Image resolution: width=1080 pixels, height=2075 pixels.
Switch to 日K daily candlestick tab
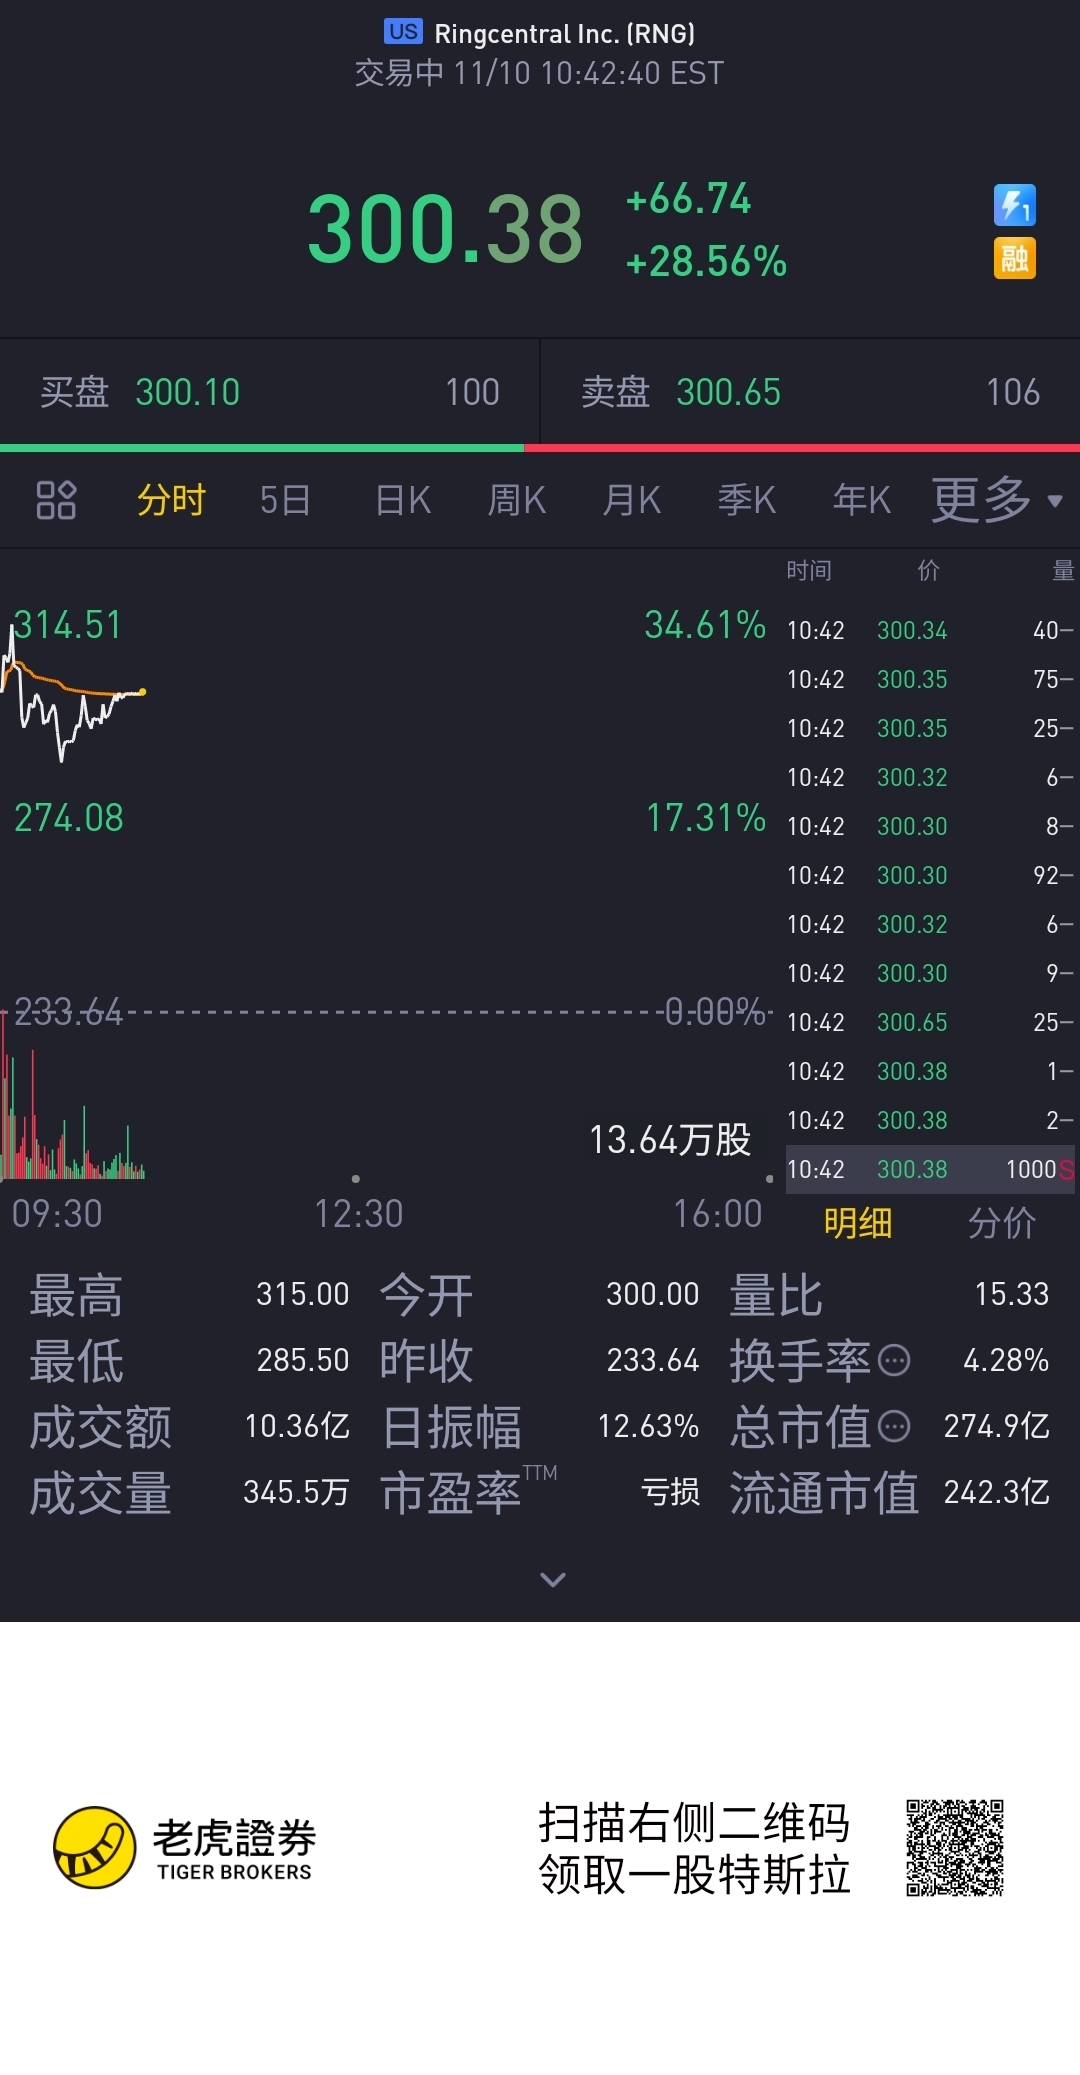pos(403,500)
